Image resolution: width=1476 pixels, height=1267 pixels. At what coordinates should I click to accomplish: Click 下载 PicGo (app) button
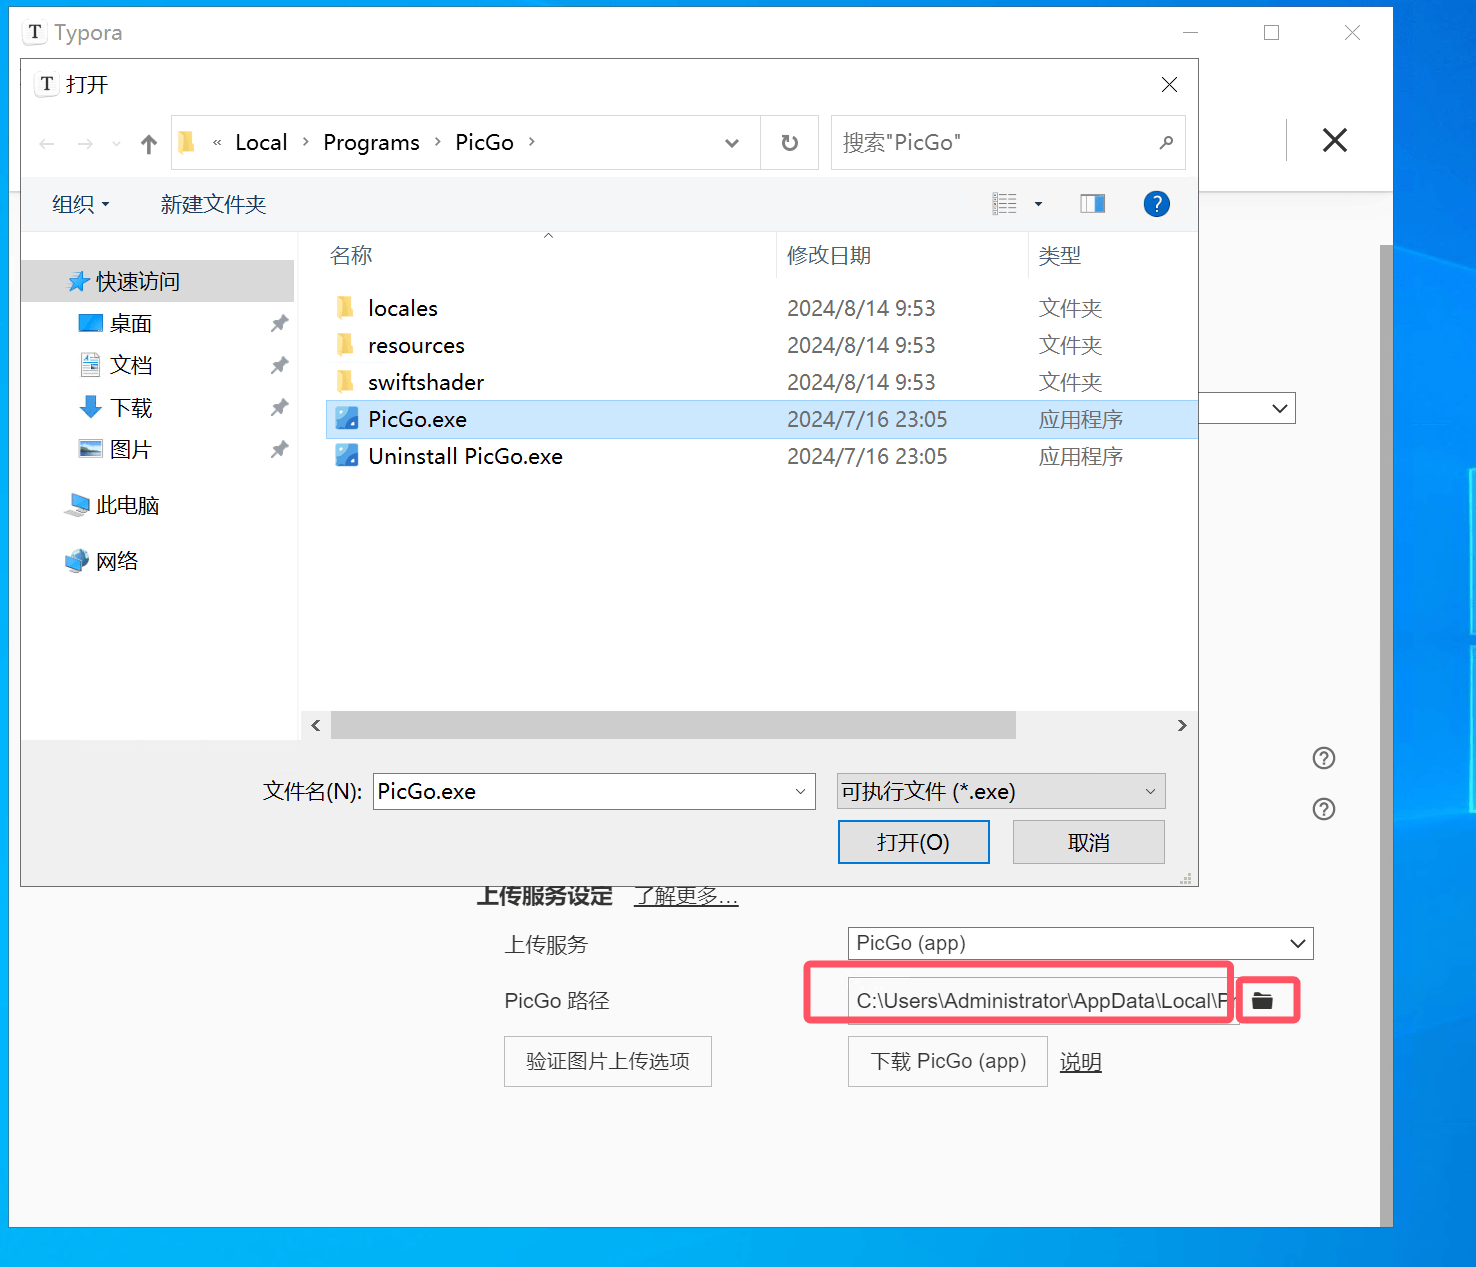click(948, 1061)
